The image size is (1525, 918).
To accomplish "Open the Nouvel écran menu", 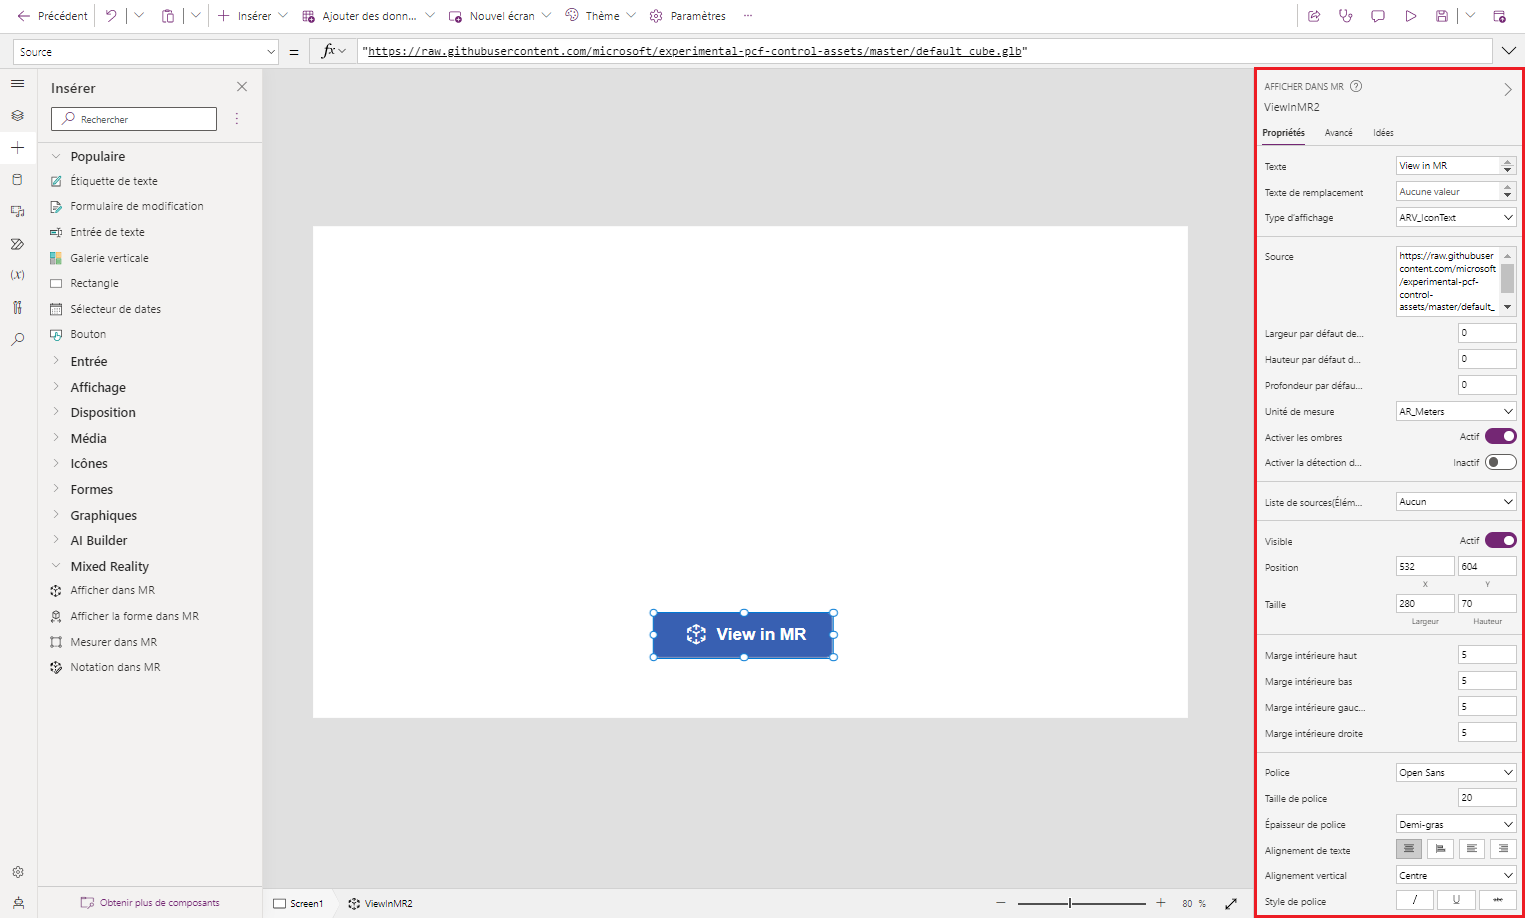I will (500, 16).
